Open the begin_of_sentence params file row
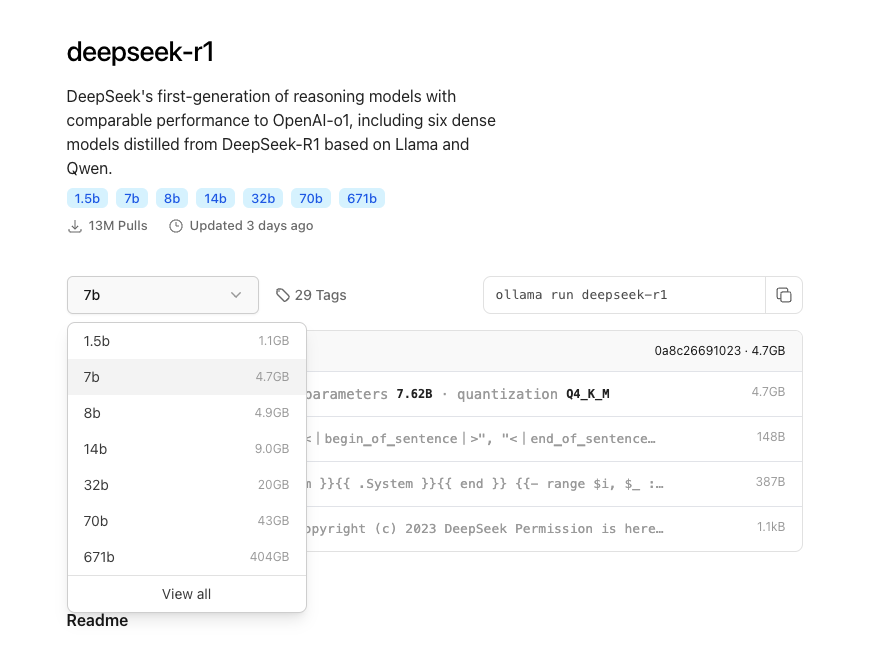This screenshot has height=658, width=877. (554, 439)
